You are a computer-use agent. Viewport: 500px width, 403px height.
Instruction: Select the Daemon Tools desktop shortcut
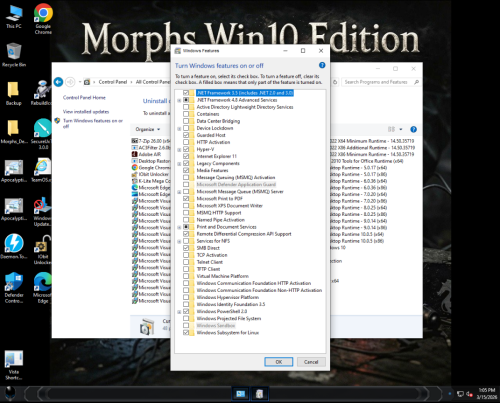(x=14, y=247)
